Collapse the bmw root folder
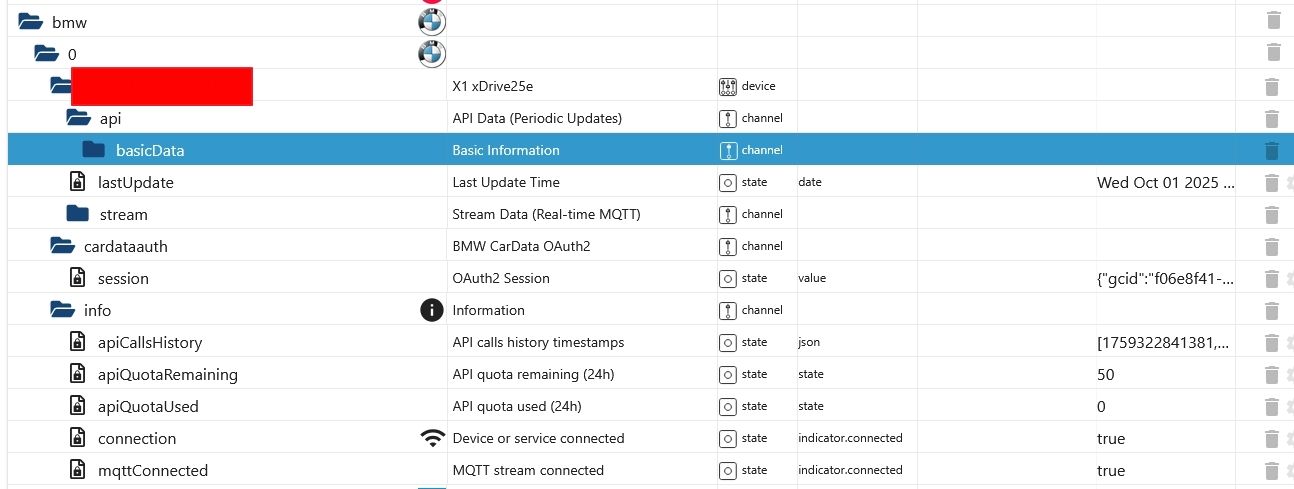 (x=30, y=21)
